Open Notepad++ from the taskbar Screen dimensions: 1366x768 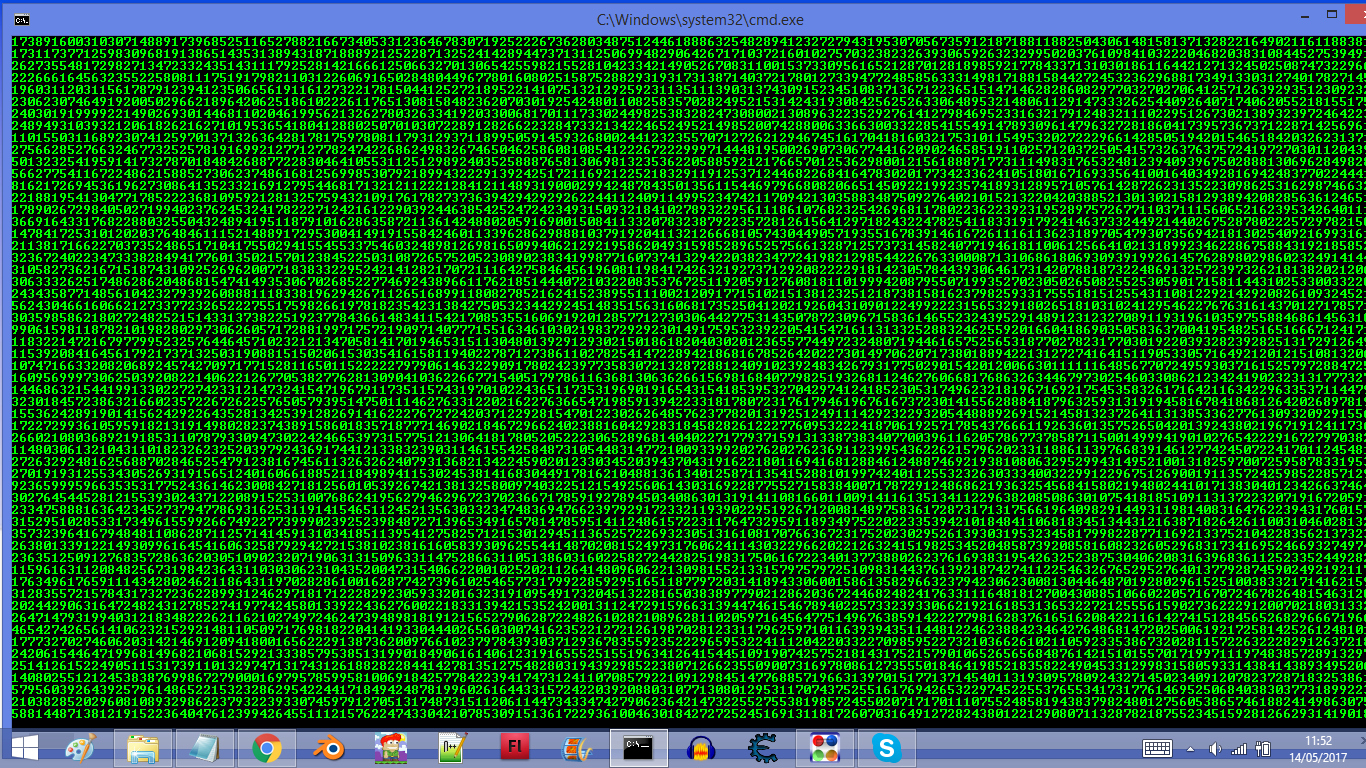(x=450, y=748)
